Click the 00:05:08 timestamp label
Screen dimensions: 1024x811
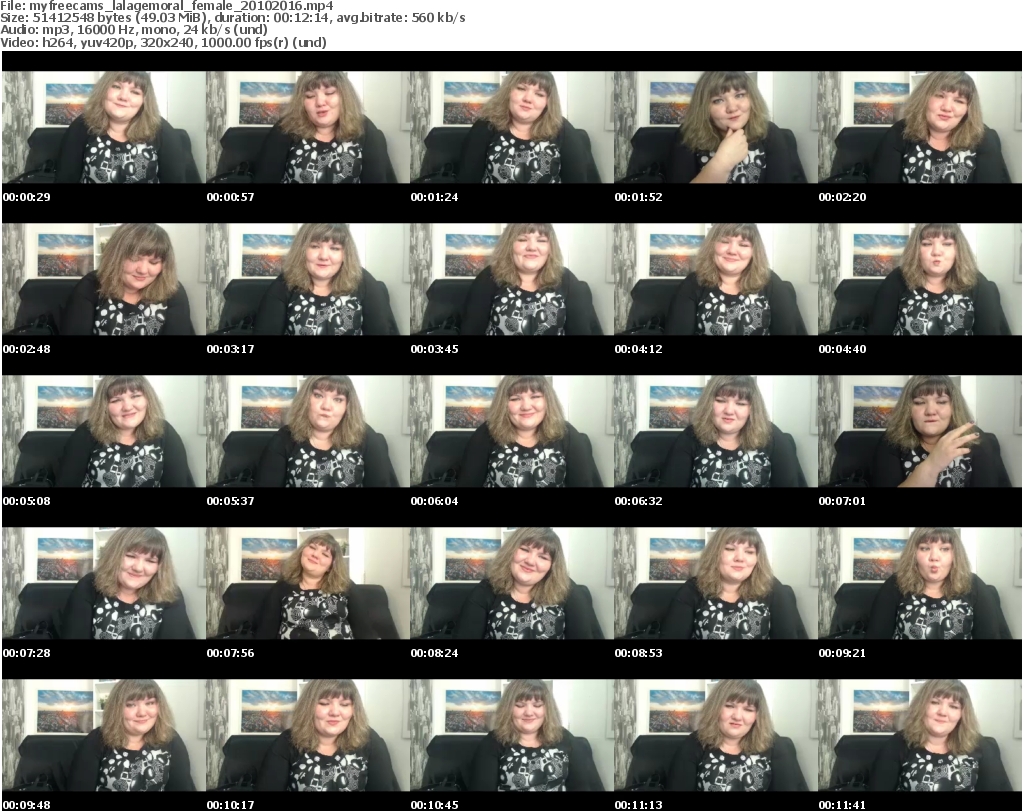[27, 501]
